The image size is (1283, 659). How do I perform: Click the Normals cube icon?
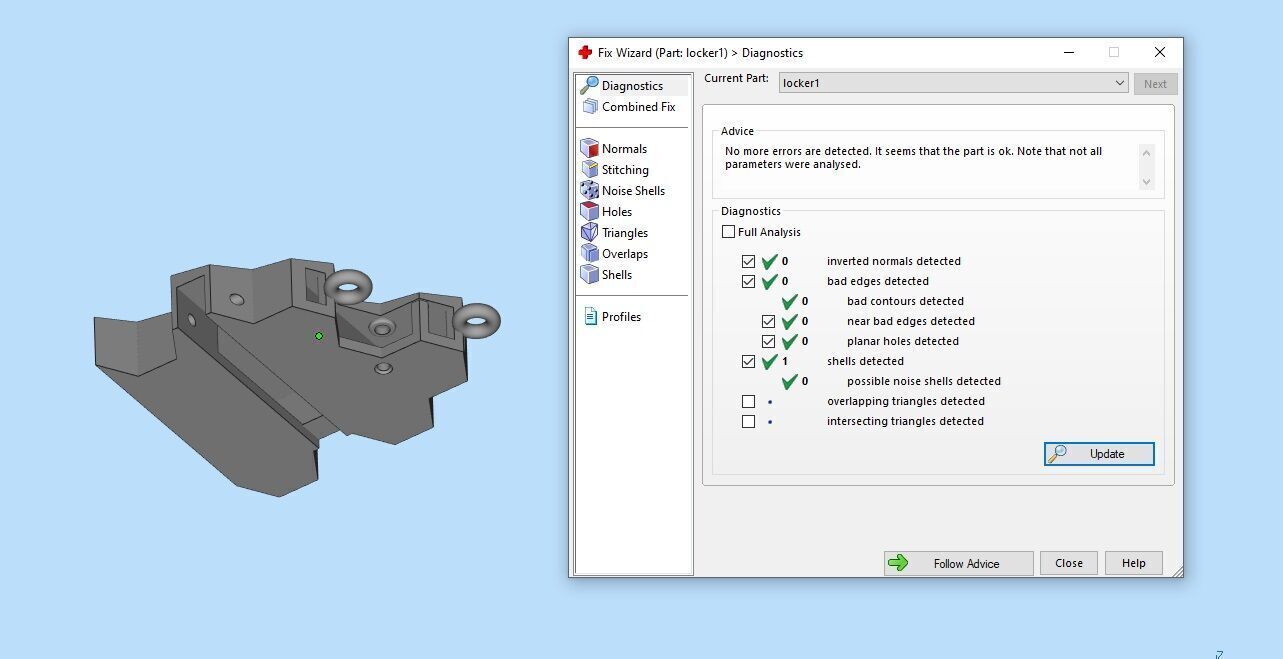click(x=589, y=148)
